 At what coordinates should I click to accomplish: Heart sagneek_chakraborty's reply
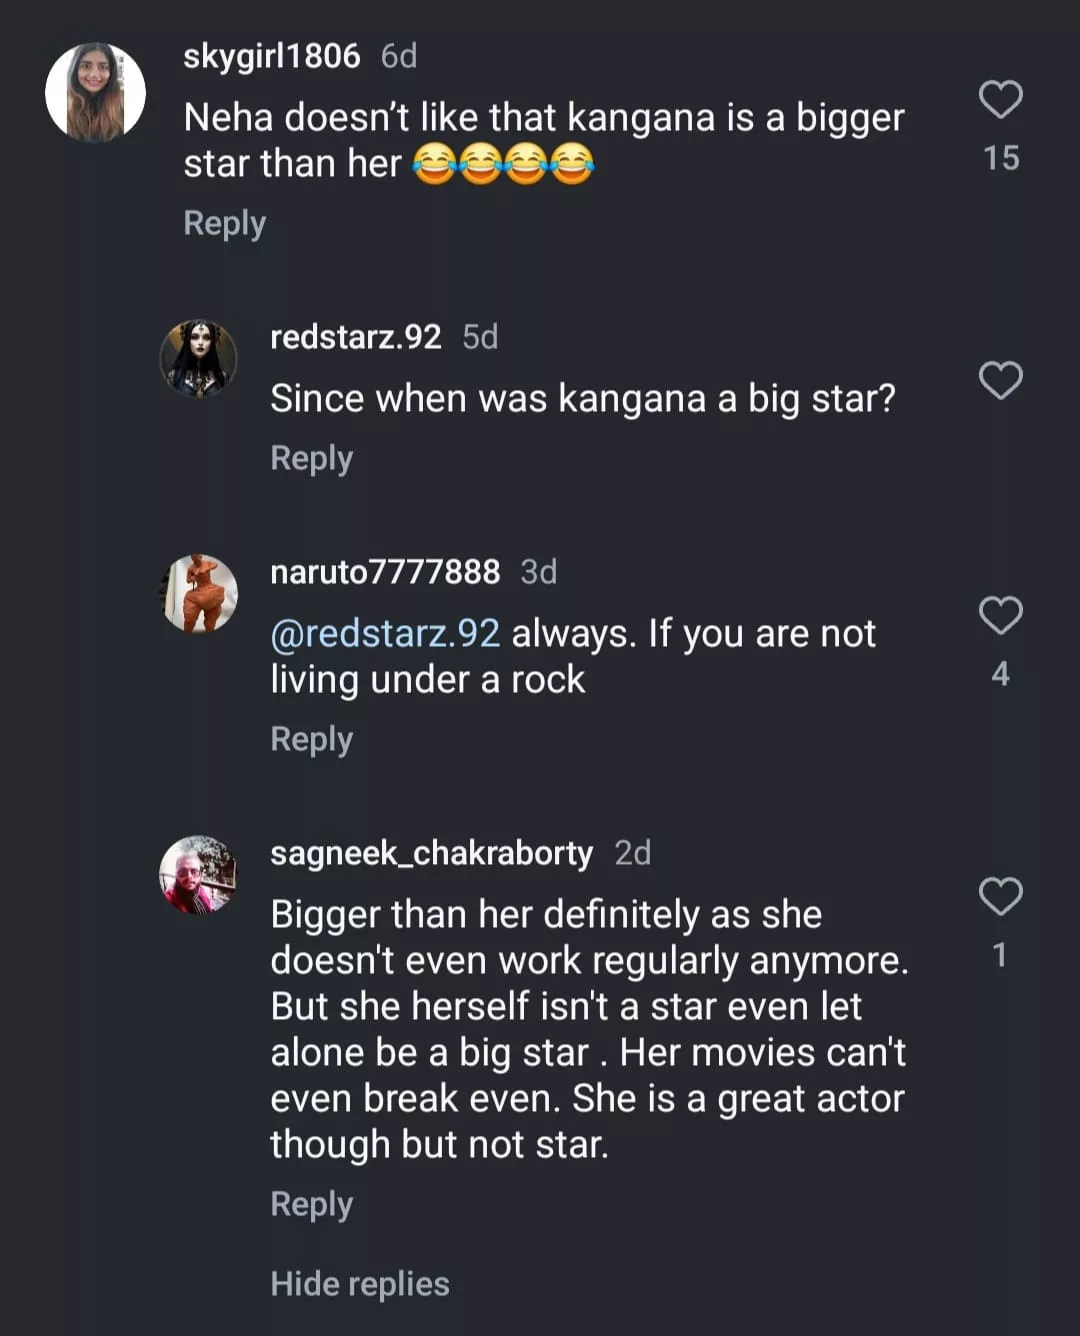pyautogui.click(x=1000, y=897)
